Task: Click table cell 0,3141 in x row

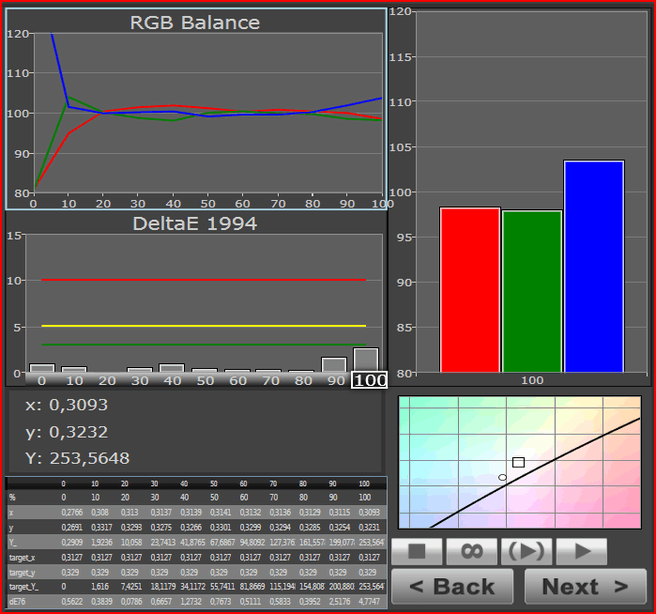Action: (221, 512)
